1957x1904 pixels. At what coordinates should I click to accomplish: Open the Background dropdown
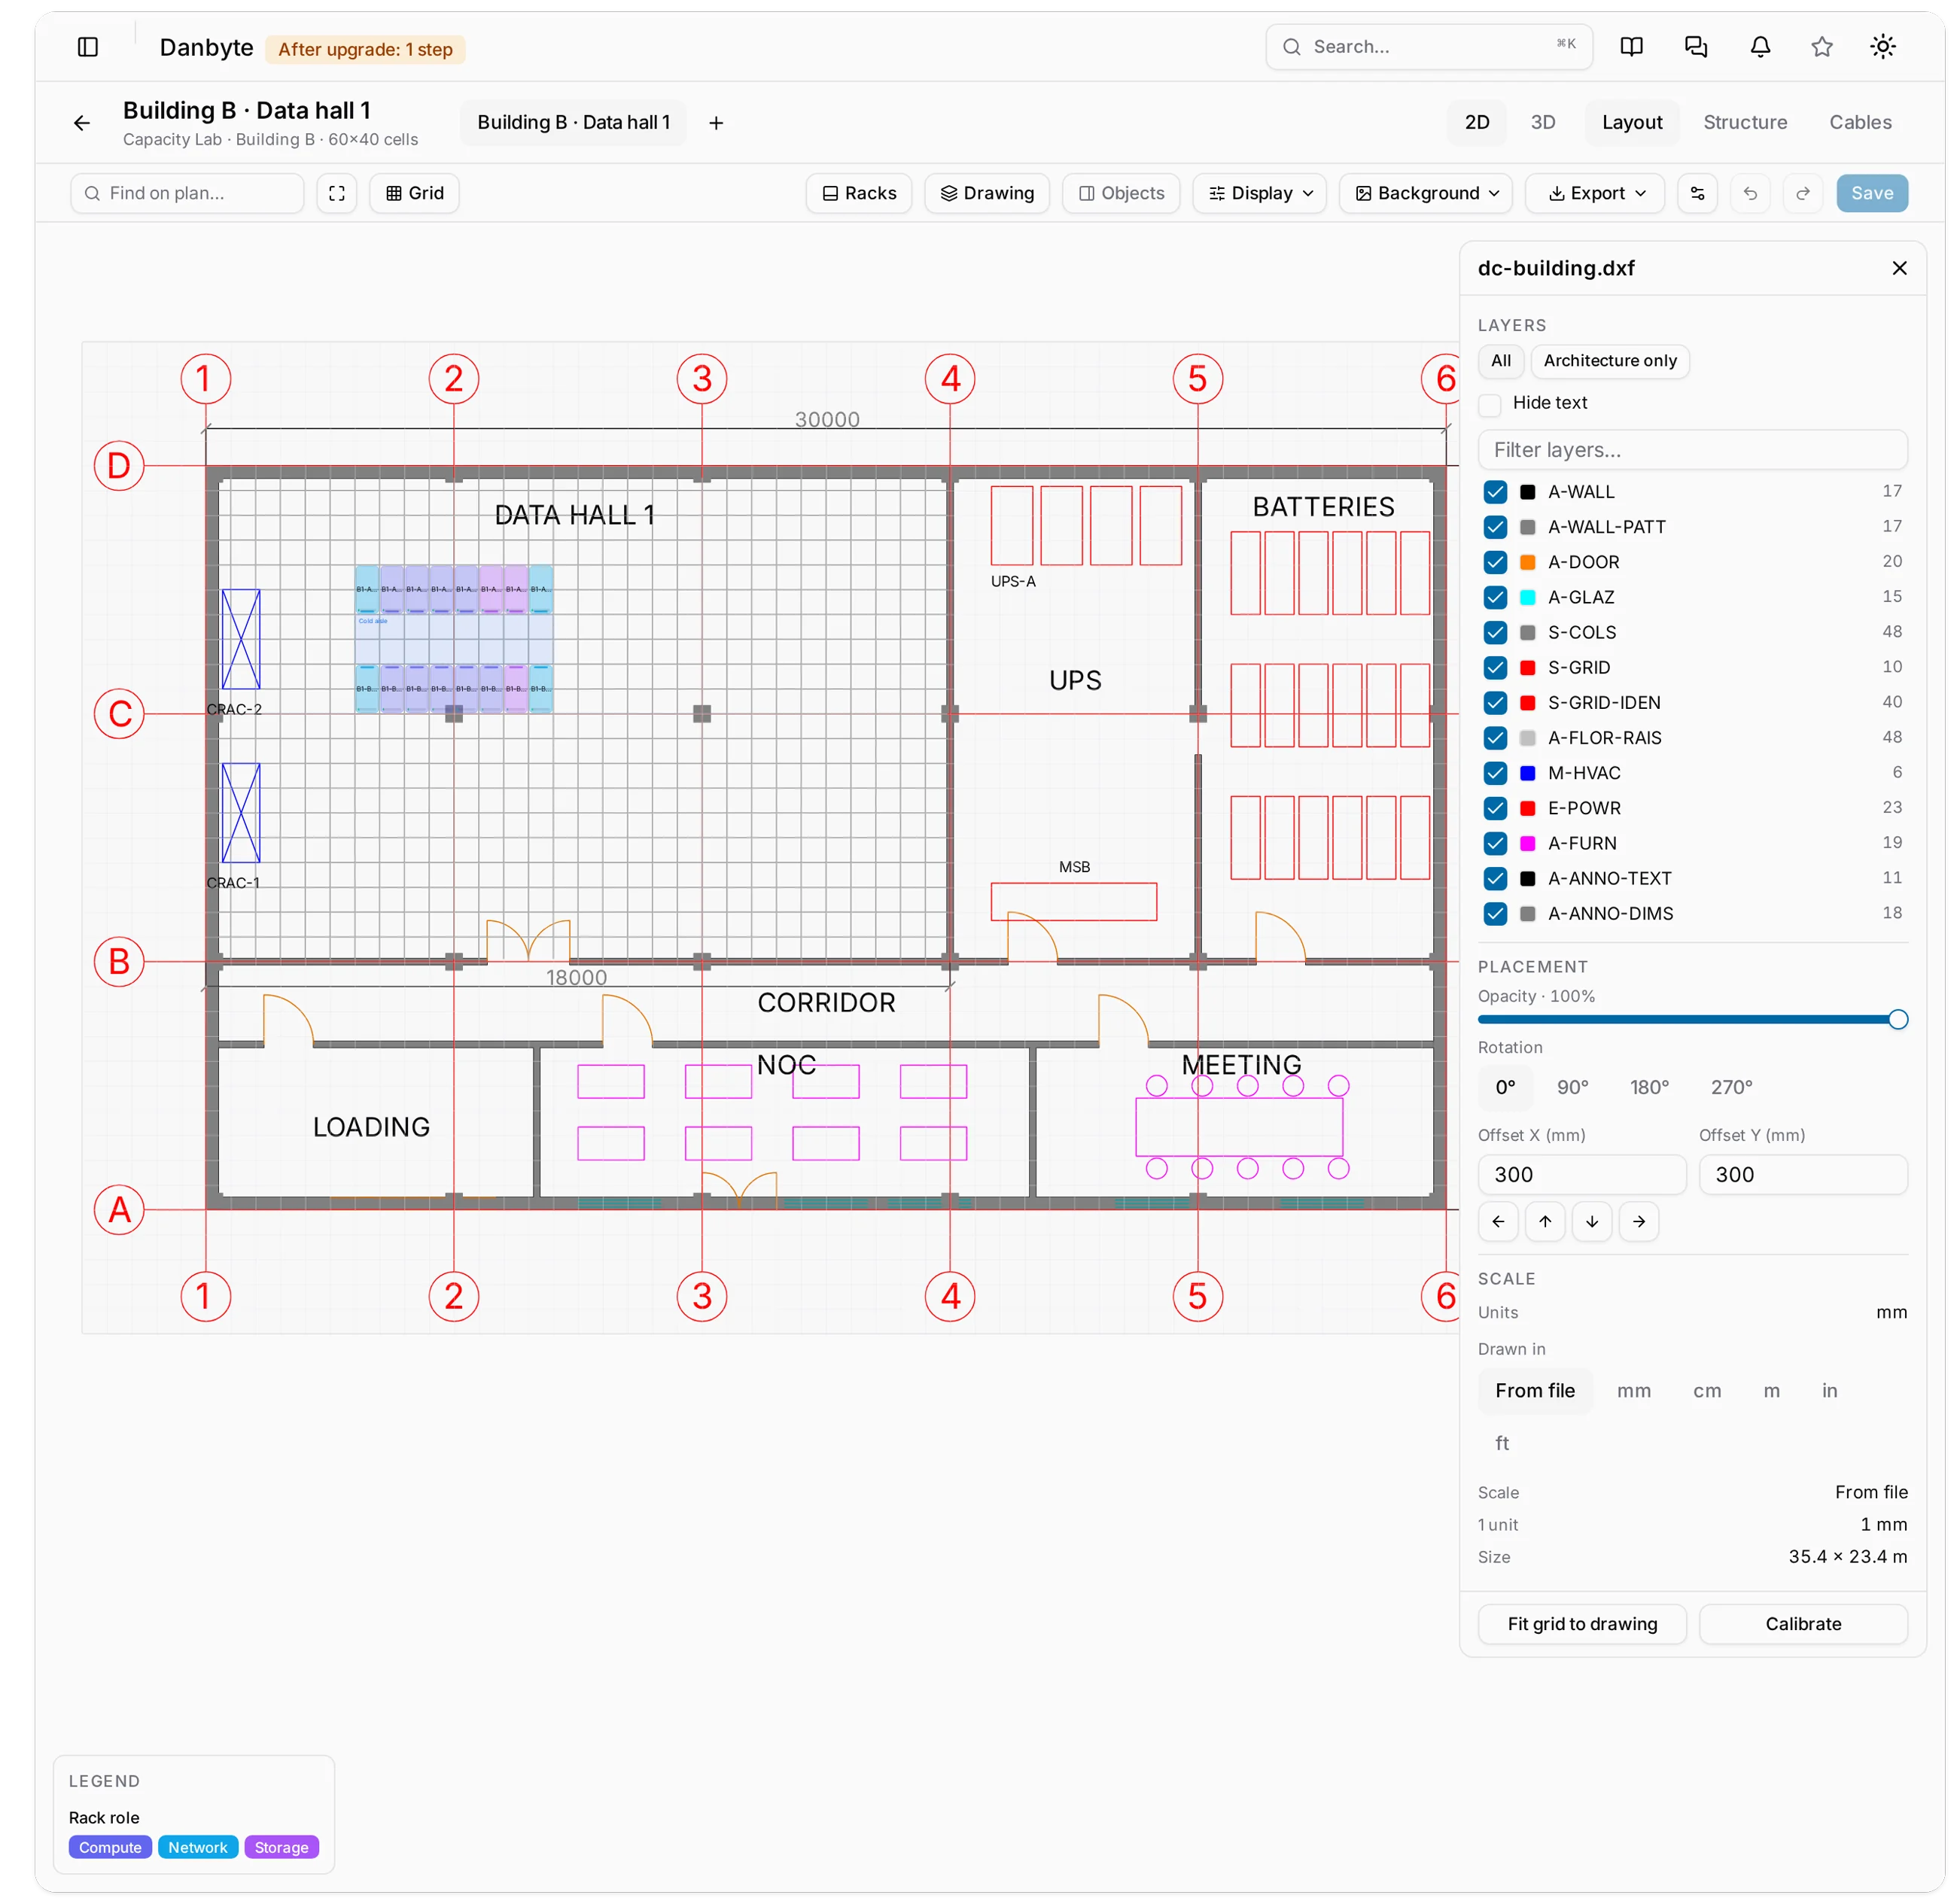tap(1425, 193)
